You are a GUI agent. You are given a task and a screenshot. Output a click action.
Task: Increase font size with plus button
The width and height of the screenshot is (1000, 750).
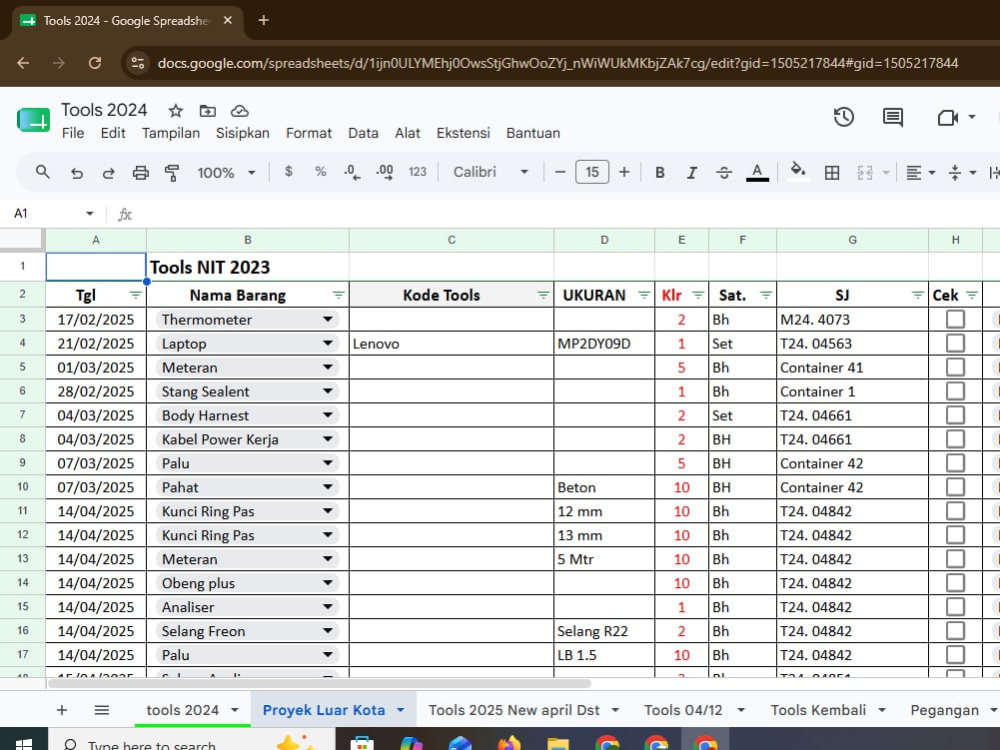pos(624,172)
